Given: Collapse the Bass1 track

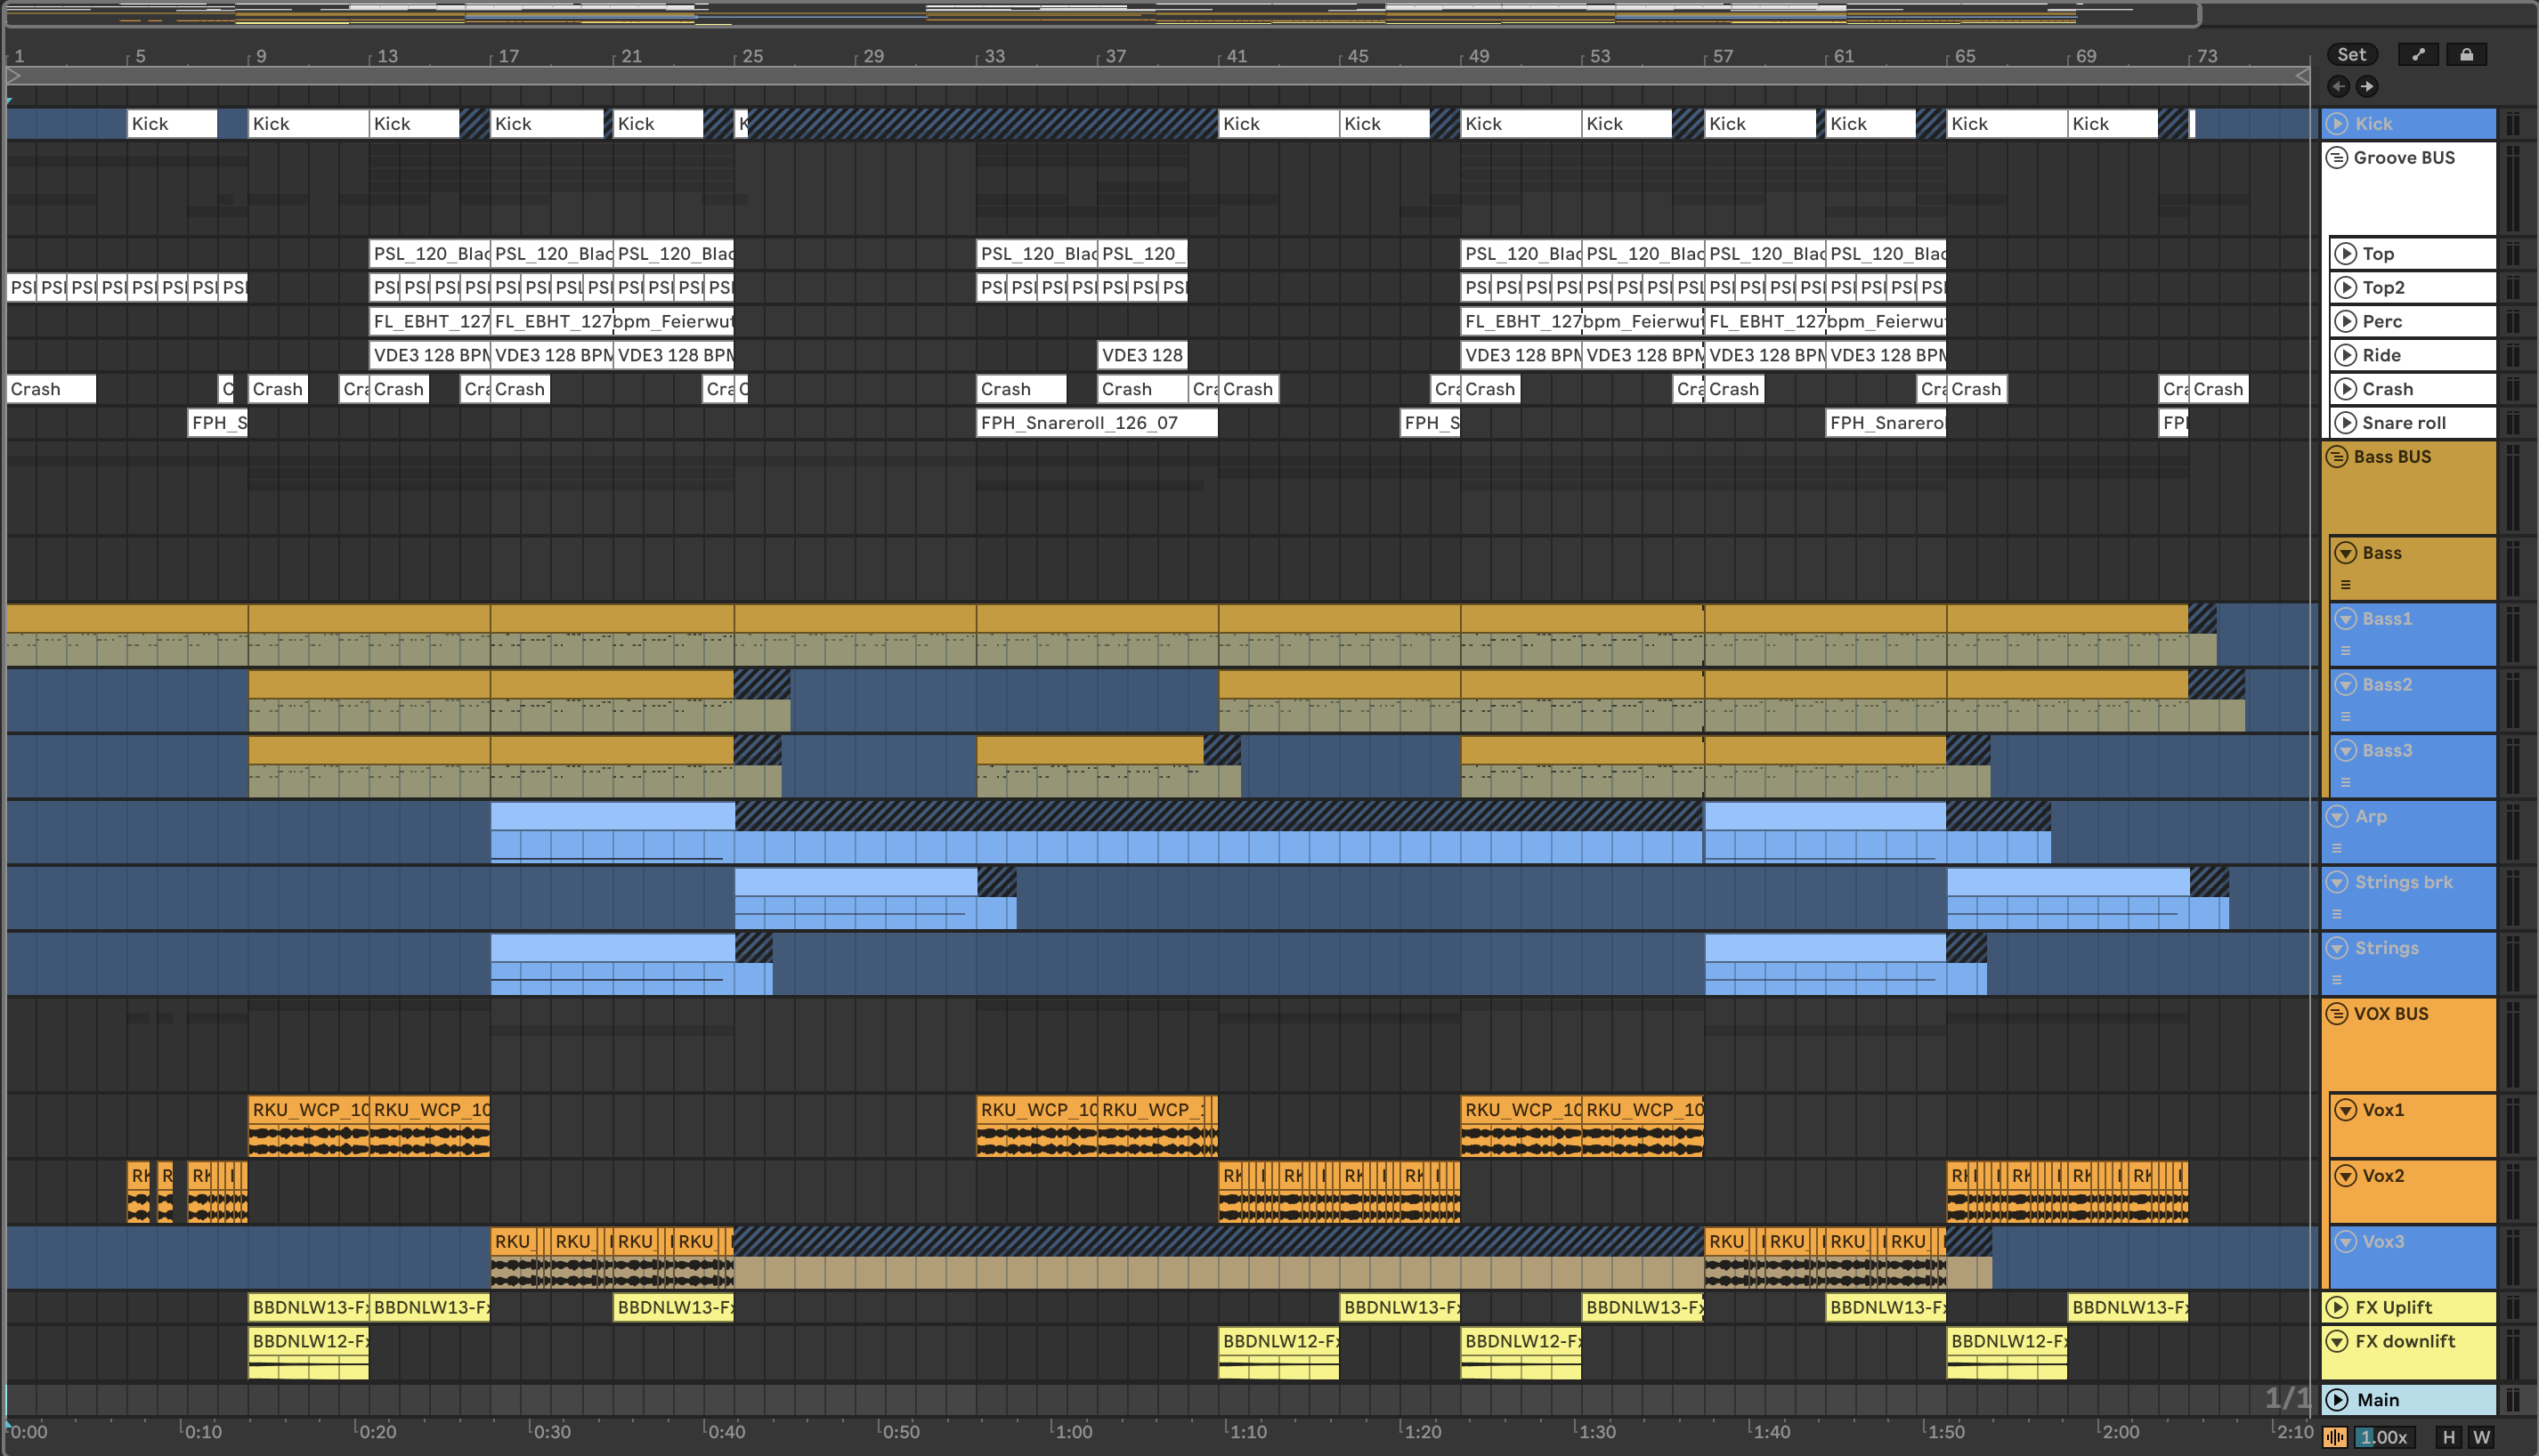Looking at the screenshot, I should [x=2345, y=619].
